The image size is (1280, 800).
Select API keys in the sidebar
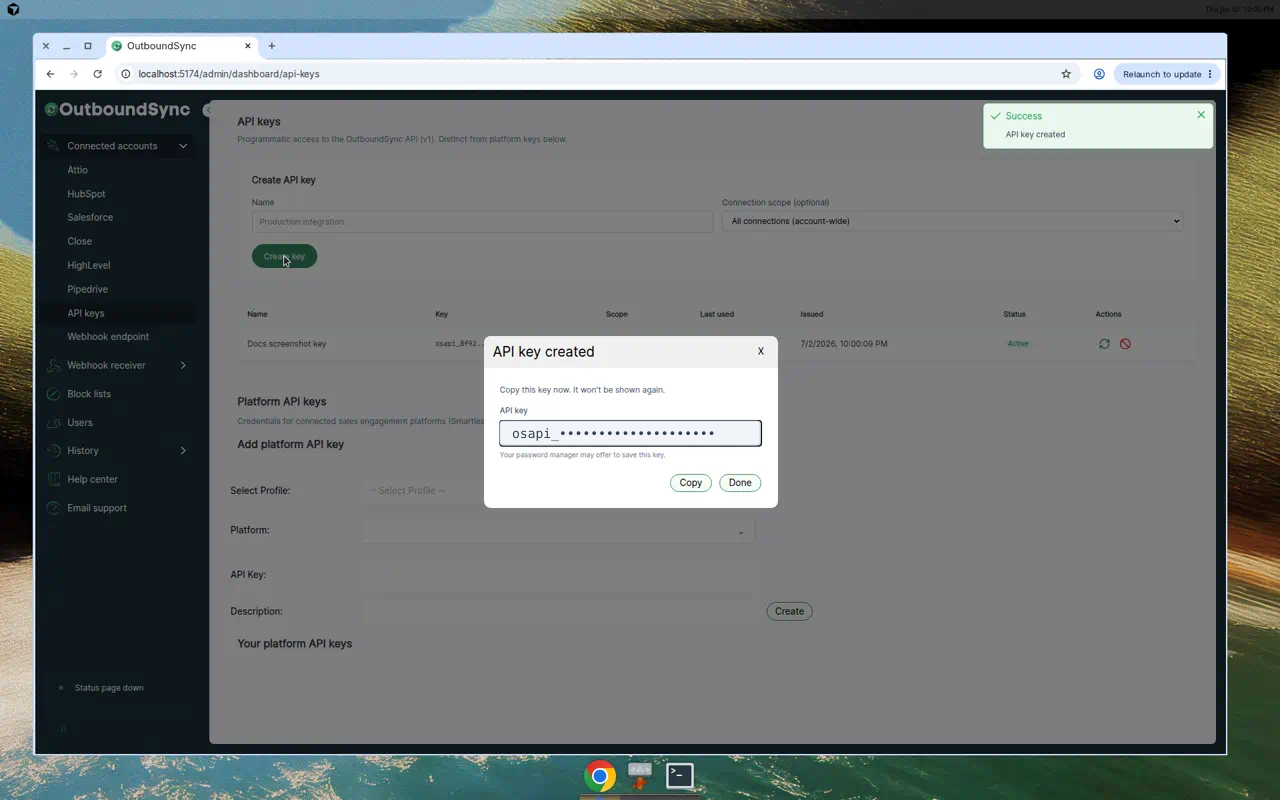[x=86, y=313]
